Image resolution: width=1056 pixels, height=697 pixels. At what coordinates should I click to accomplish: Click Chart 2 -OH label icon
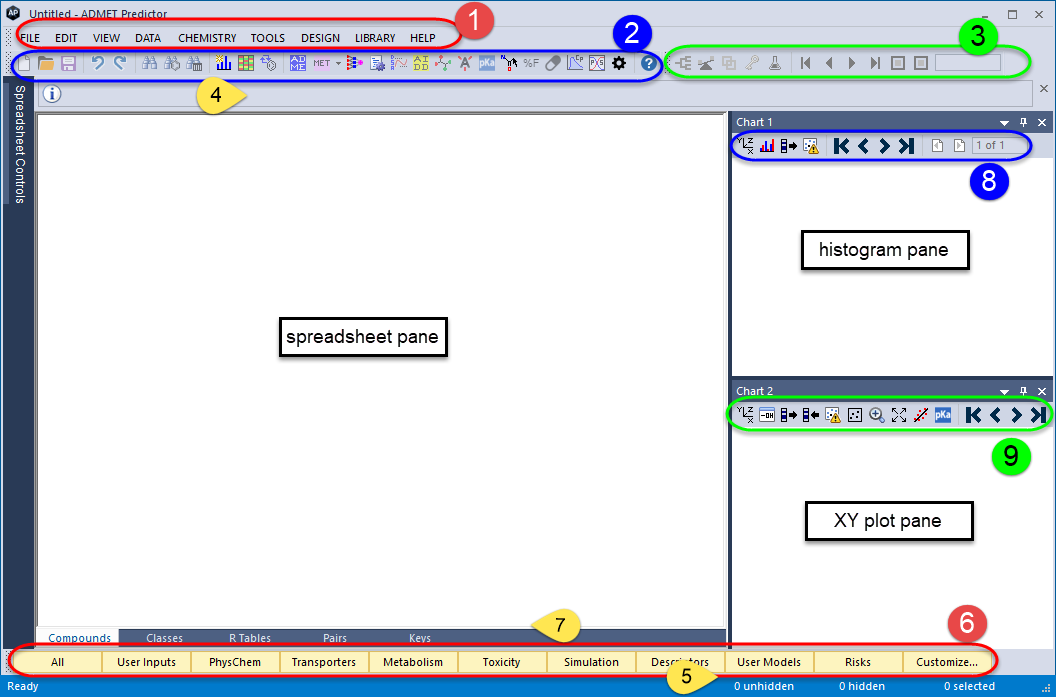pyautogui.click(x=767, y=415)
